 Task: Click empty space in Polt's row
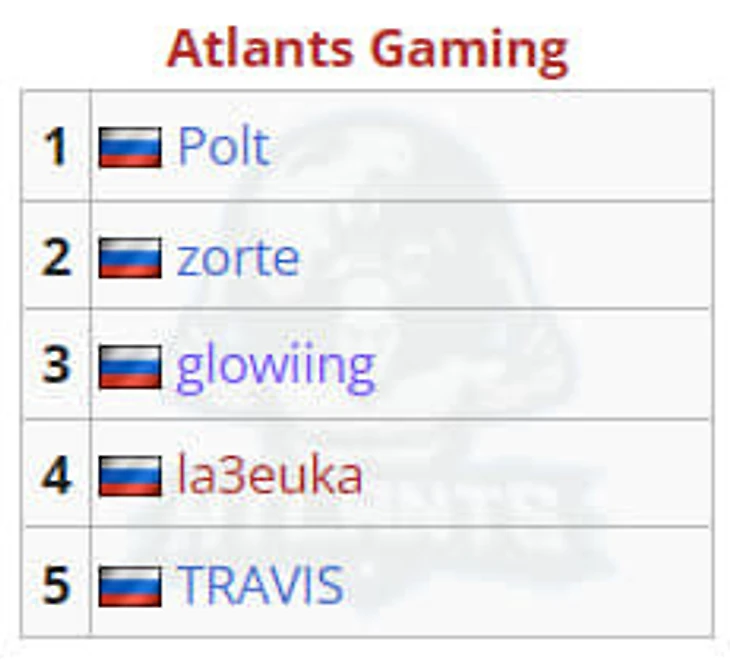click(489, 147)
